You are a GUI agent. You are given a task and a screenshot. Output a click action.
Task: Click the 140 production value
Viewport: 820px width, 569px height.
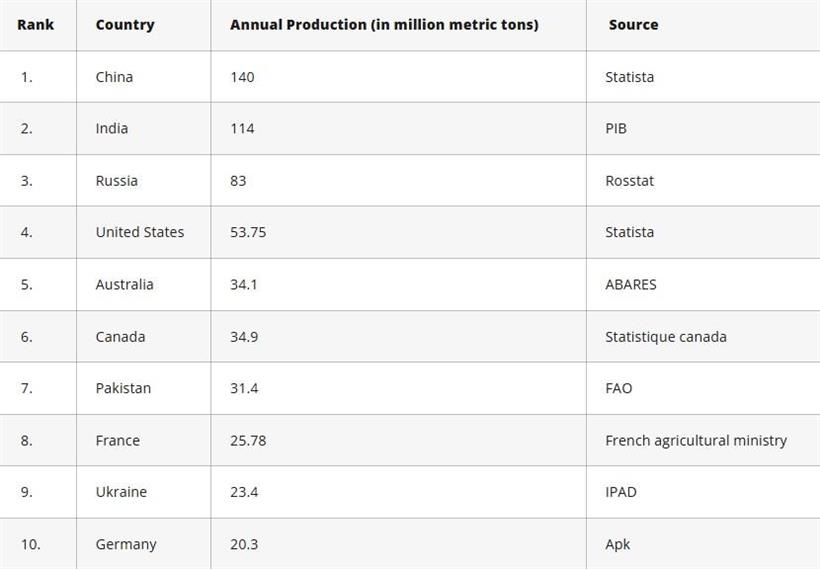[x=242, y=77]
